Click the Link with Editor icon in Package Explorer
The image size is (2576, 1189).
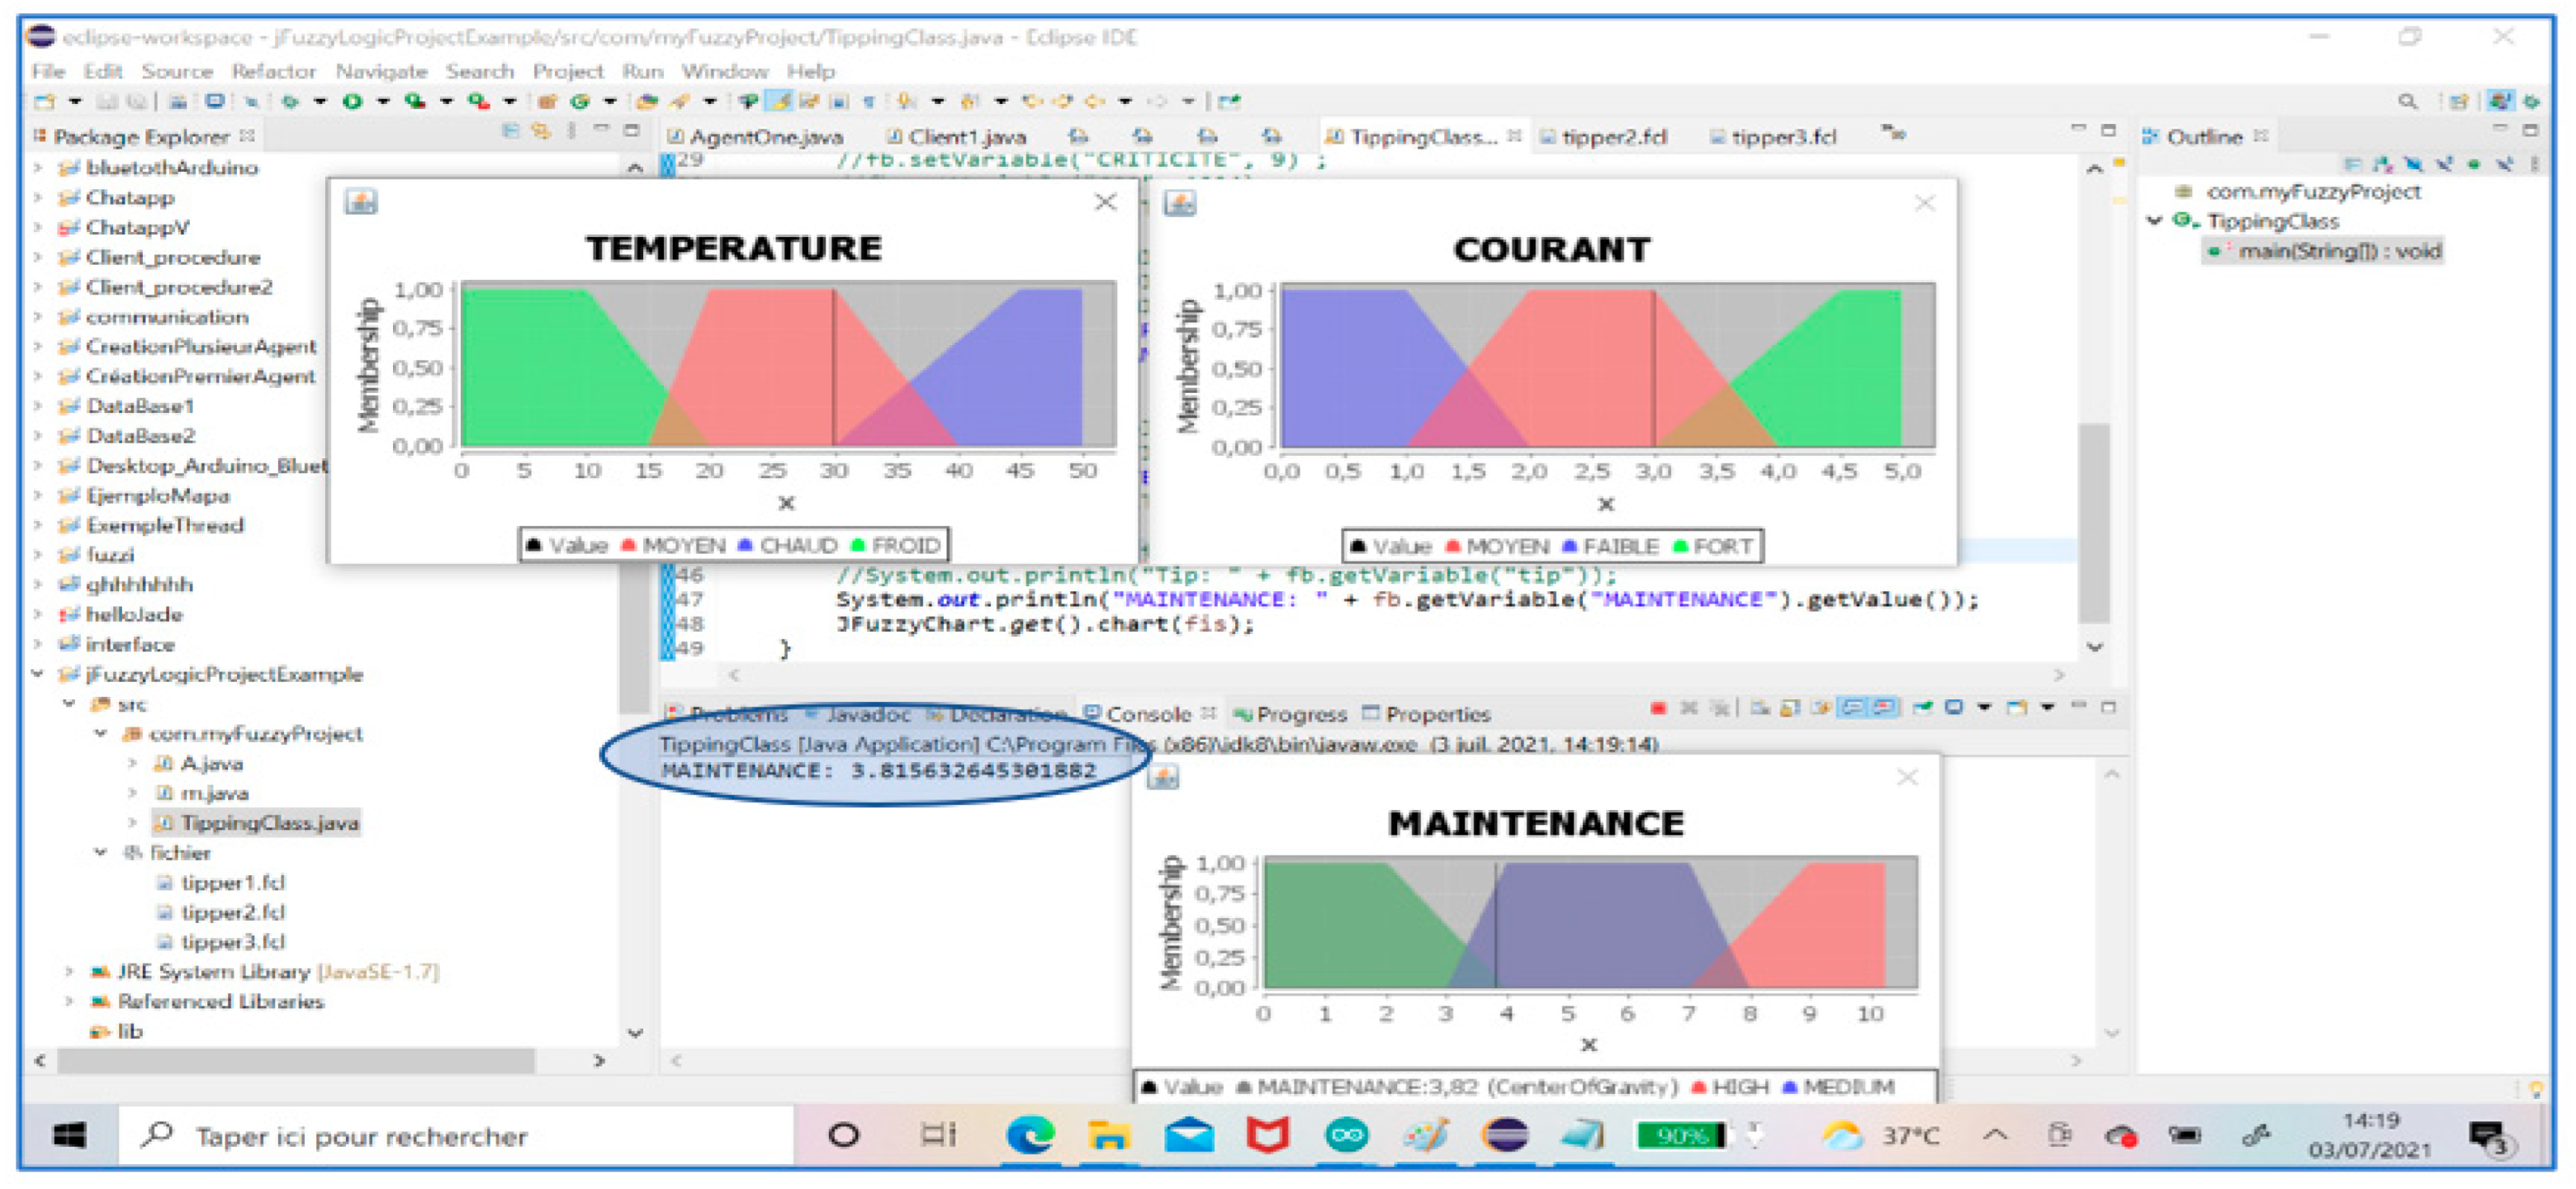coord(541,132)
